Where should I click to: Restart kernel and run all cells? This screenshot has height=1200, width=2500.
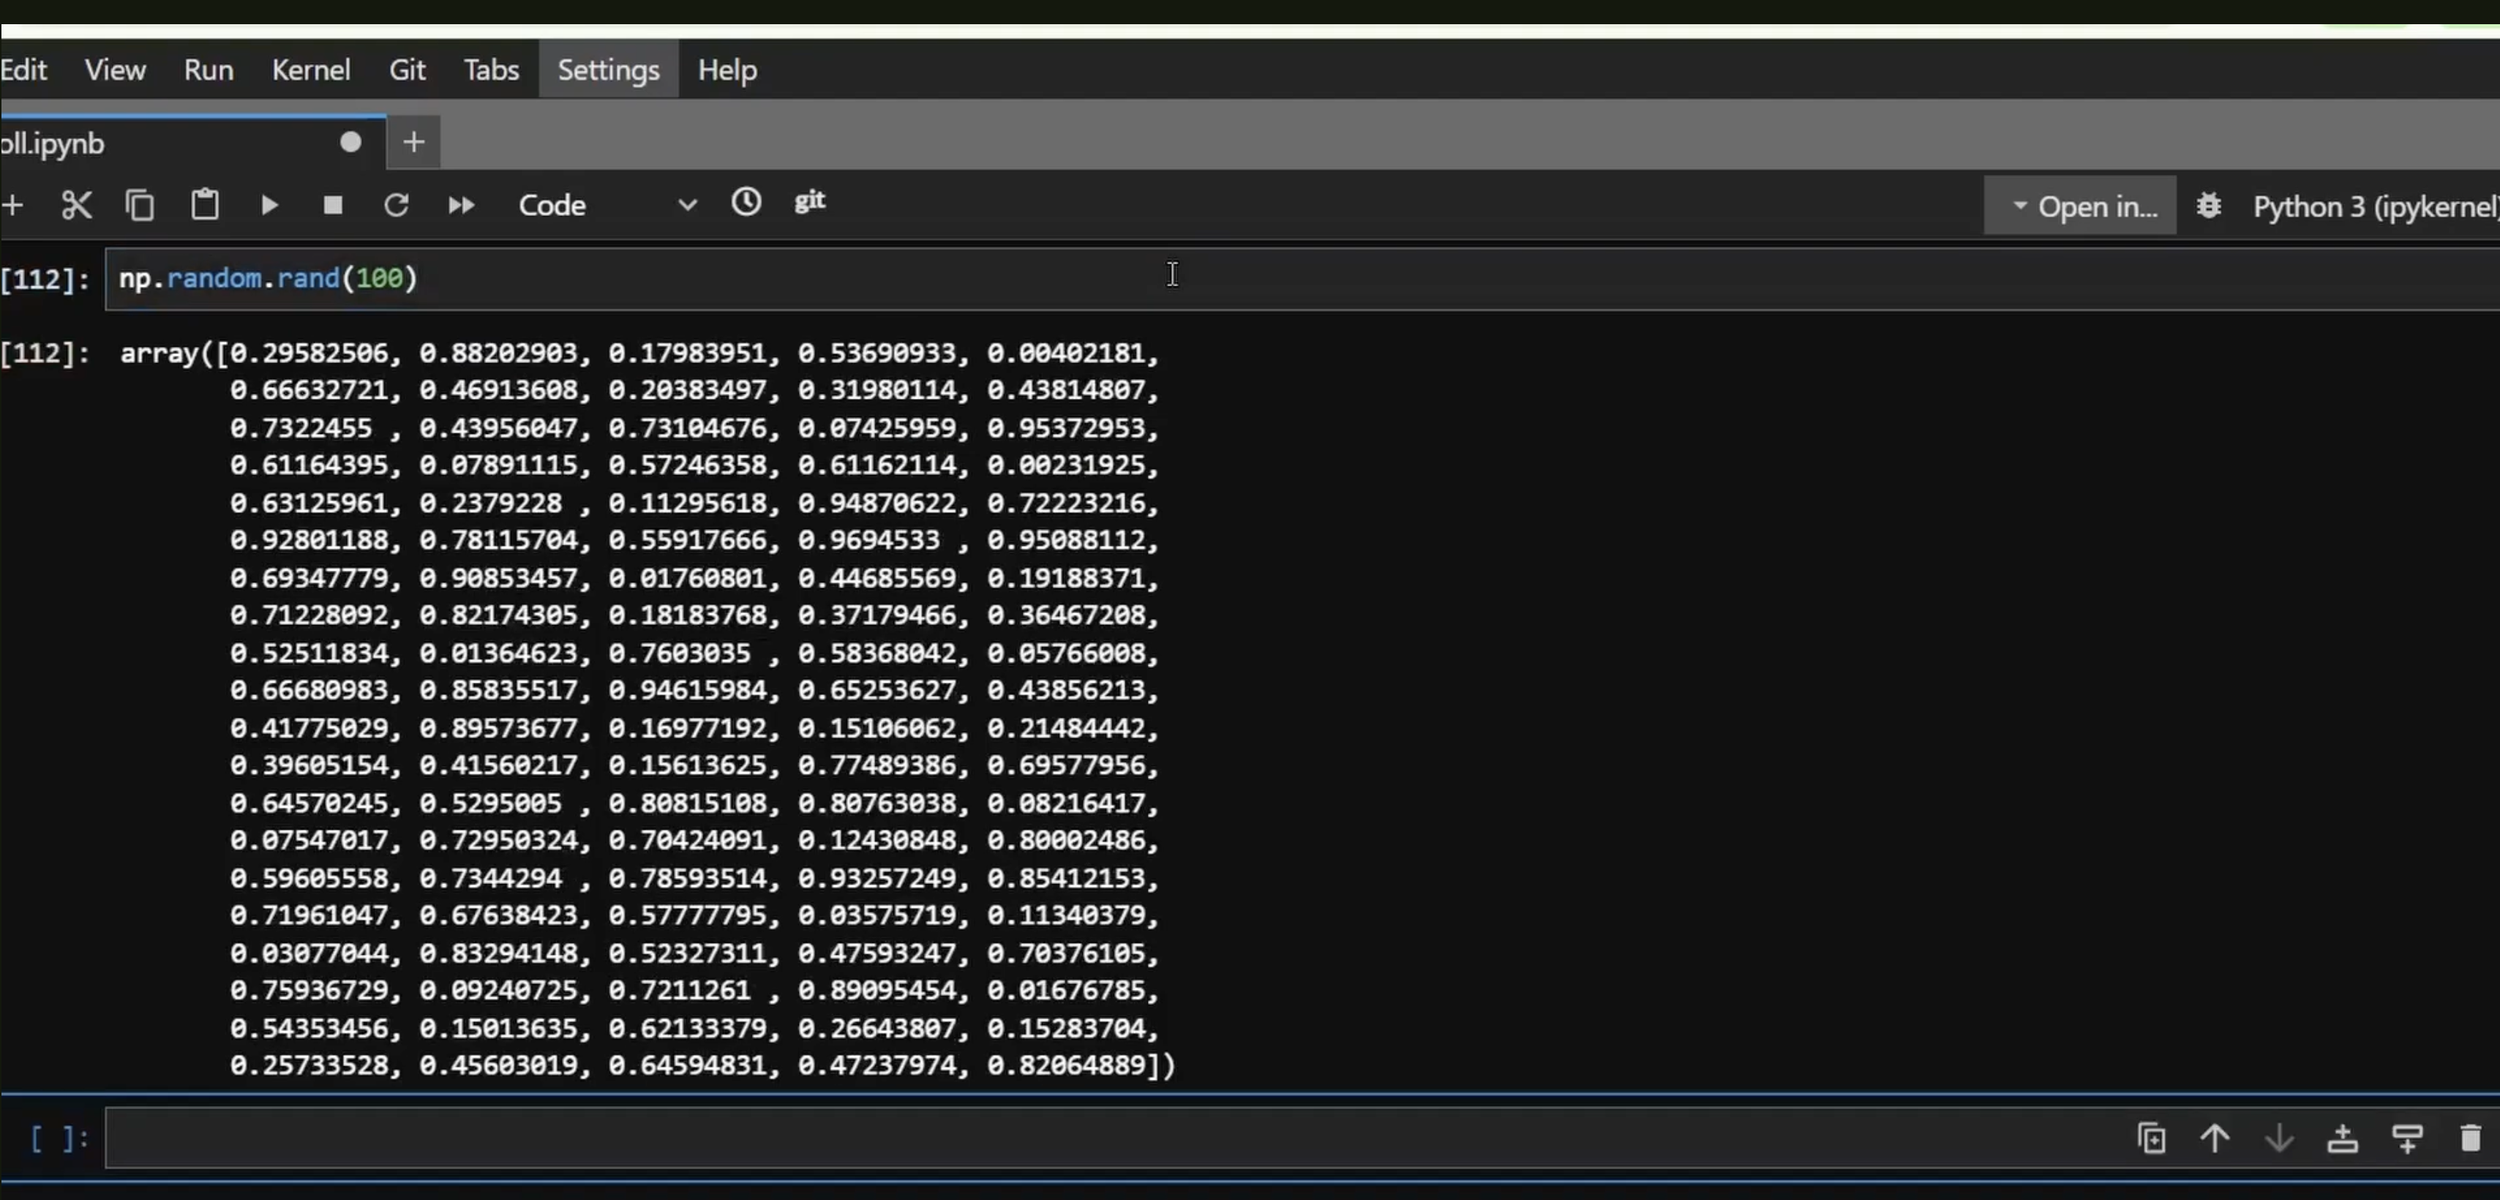(x=461, y=206)
